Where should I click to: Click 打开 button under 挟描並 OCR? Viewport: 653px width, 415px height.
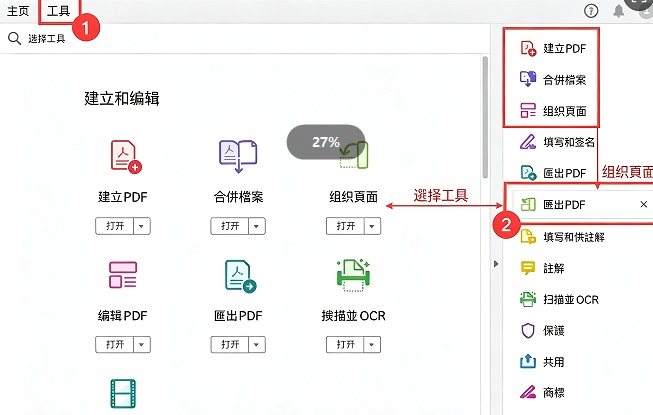point(345,345)
